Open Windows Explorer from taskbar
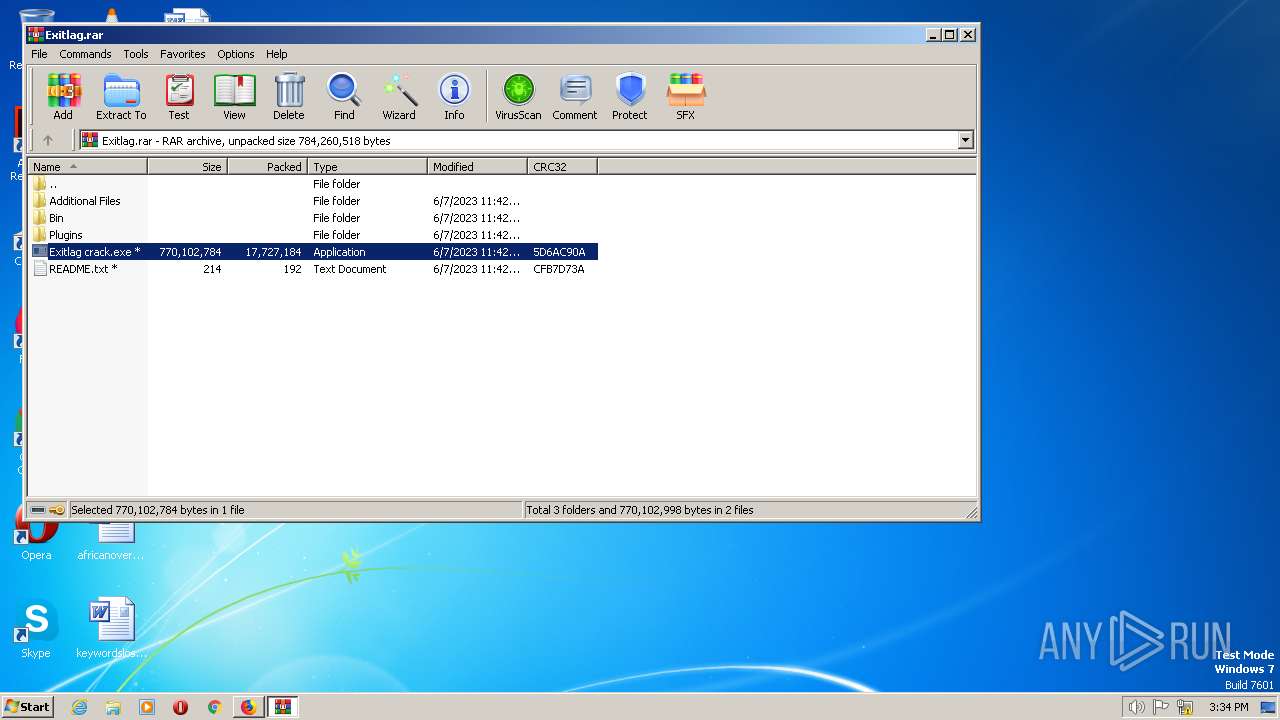The width and height of the screenshot is (1280, 720). tap(113, 707)
